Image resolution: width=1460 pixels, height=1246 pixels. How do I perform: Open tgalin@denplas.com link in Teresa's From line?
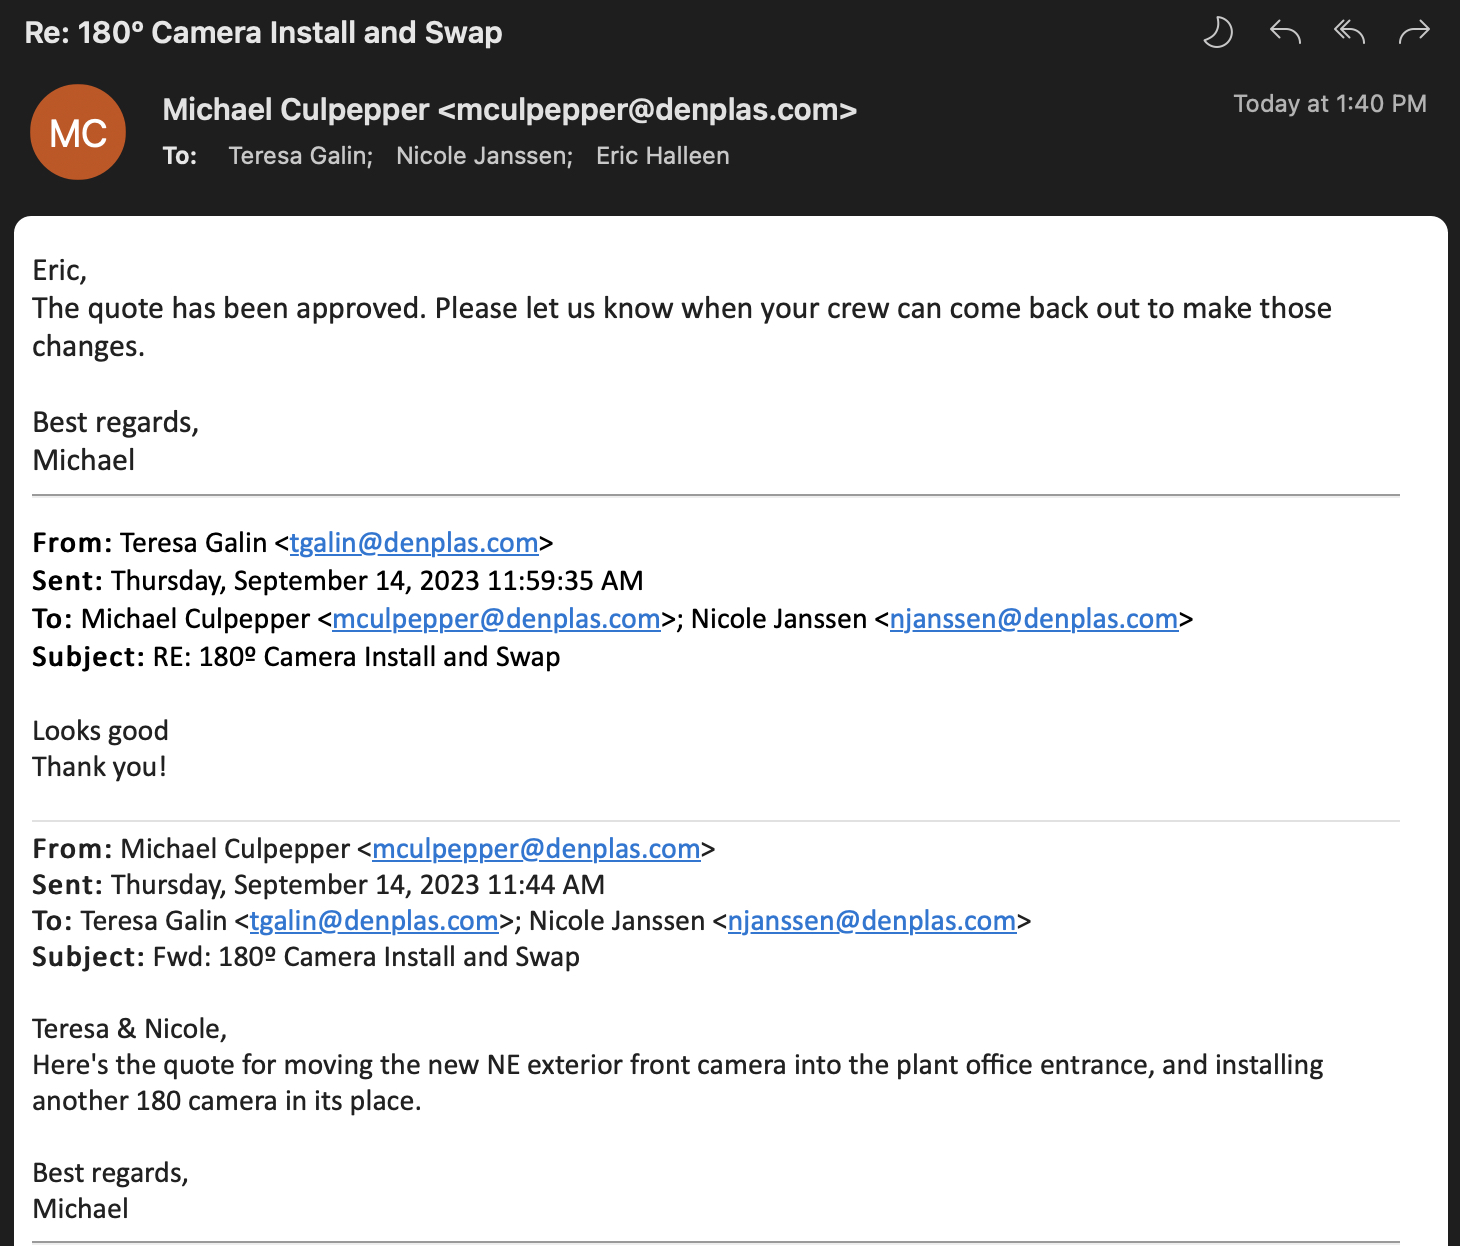tap(414, 542)
